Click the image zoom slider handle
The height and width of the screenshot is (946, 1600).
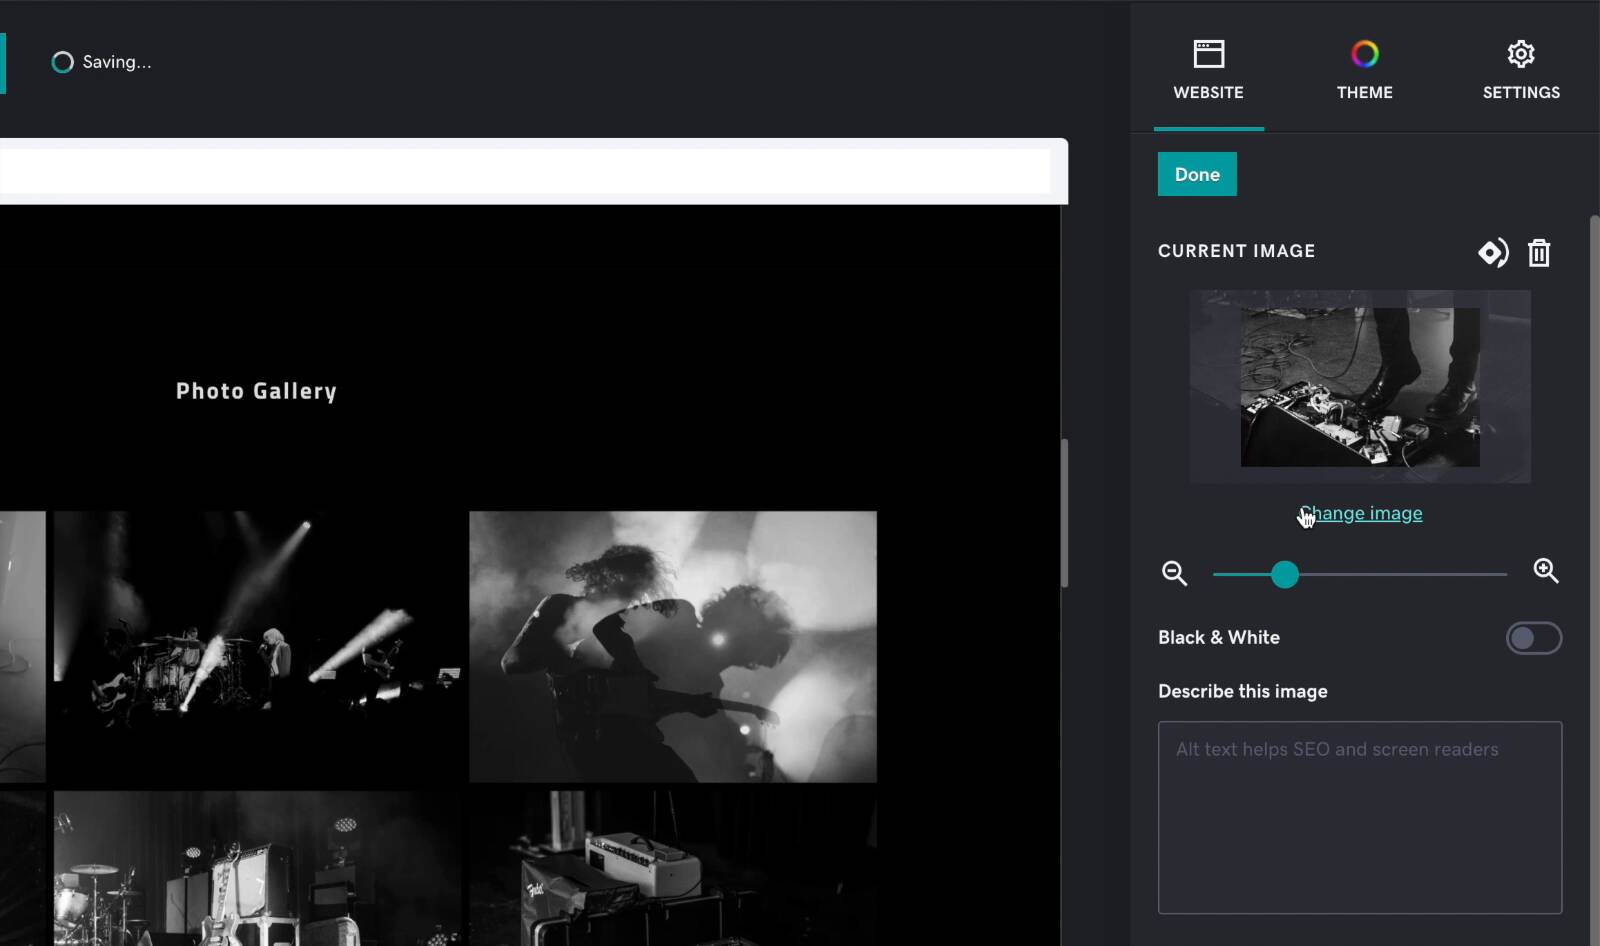(x=1285, y=574)
